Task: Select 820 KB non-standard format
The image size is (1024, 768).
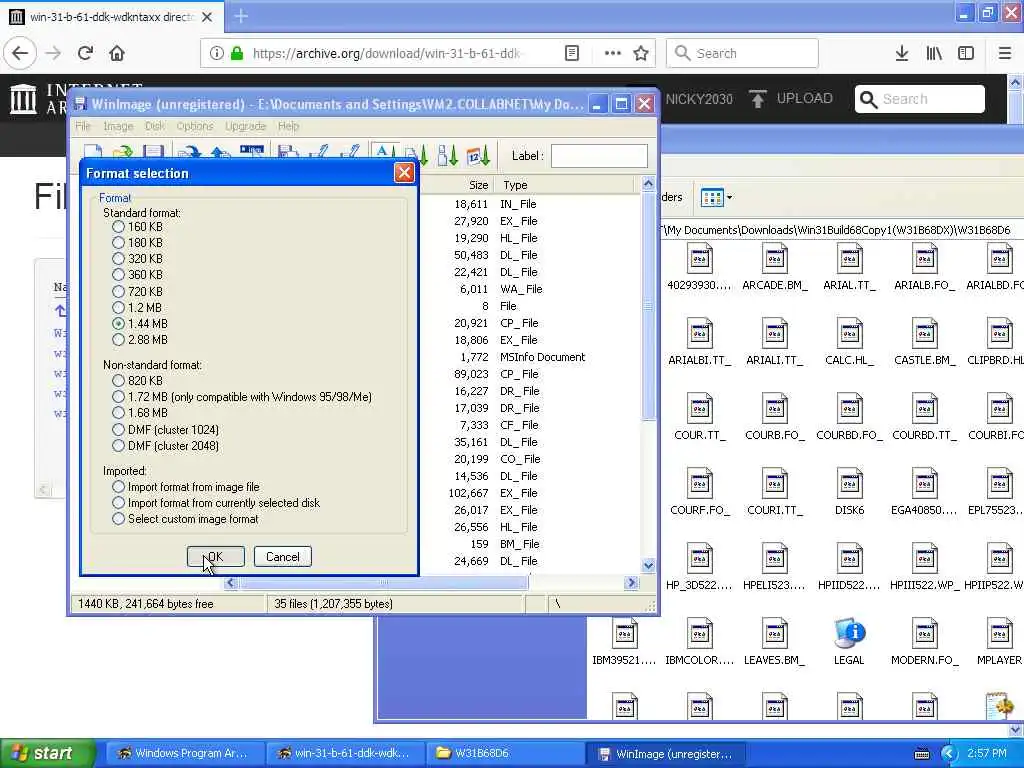Action: coord(118,381)
